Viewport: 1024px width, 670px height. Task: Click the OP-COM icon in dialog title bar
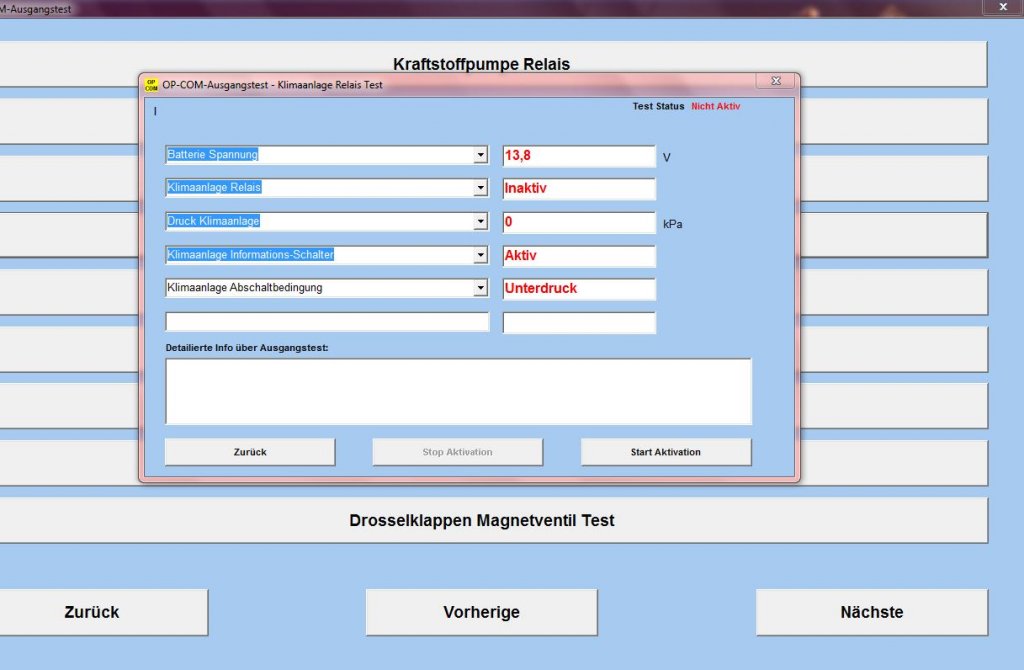(151, 85)
